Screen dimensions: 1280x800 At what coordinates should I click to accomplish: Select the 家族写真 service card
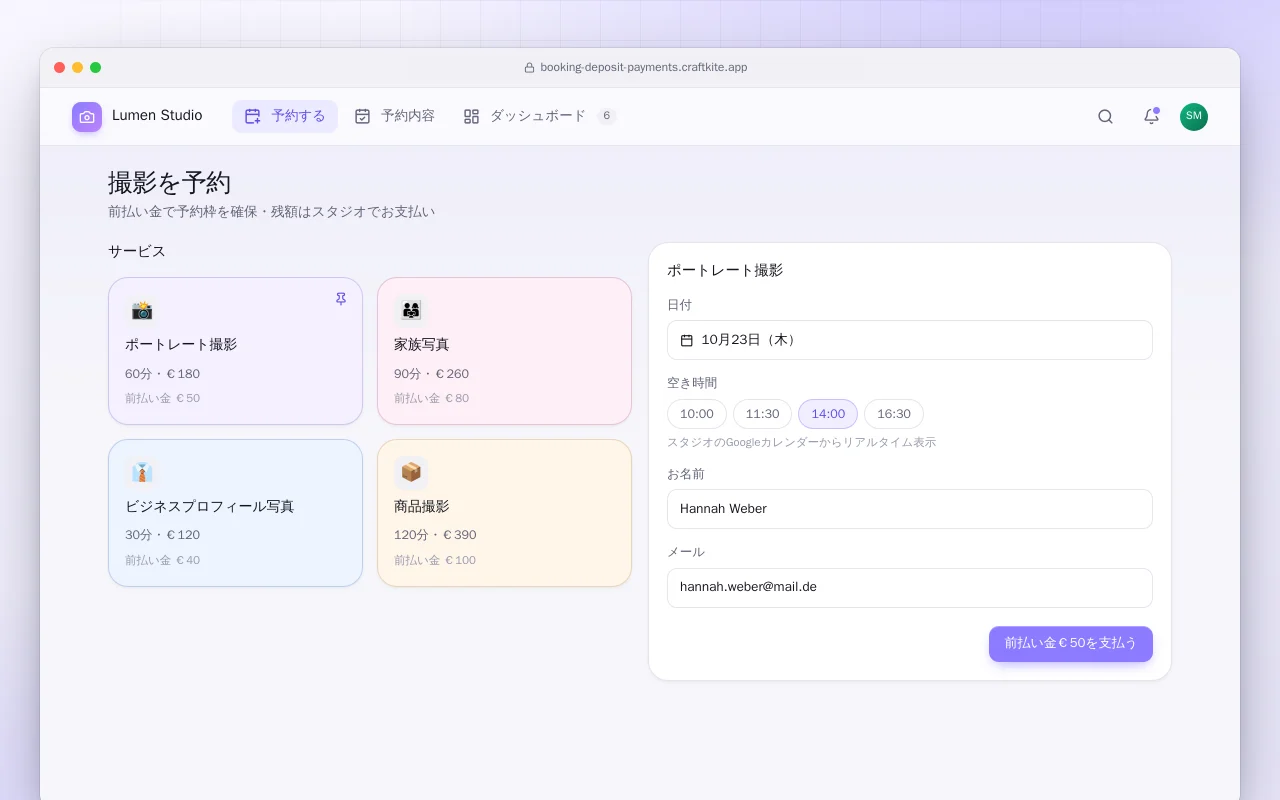[505, 351]
